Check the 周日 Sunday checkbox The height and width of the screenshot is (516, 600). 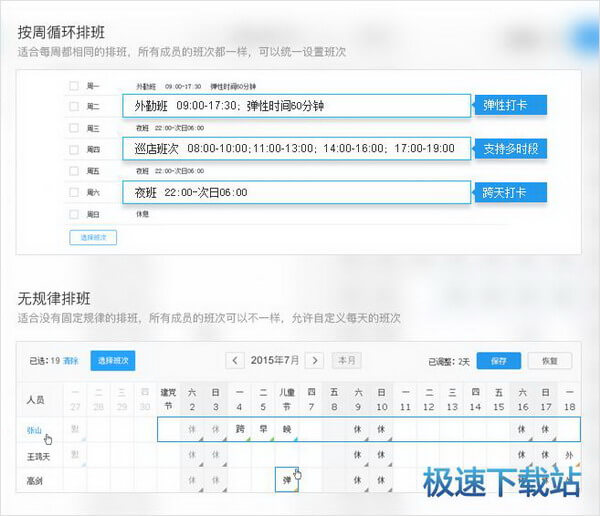coord(74,214)
